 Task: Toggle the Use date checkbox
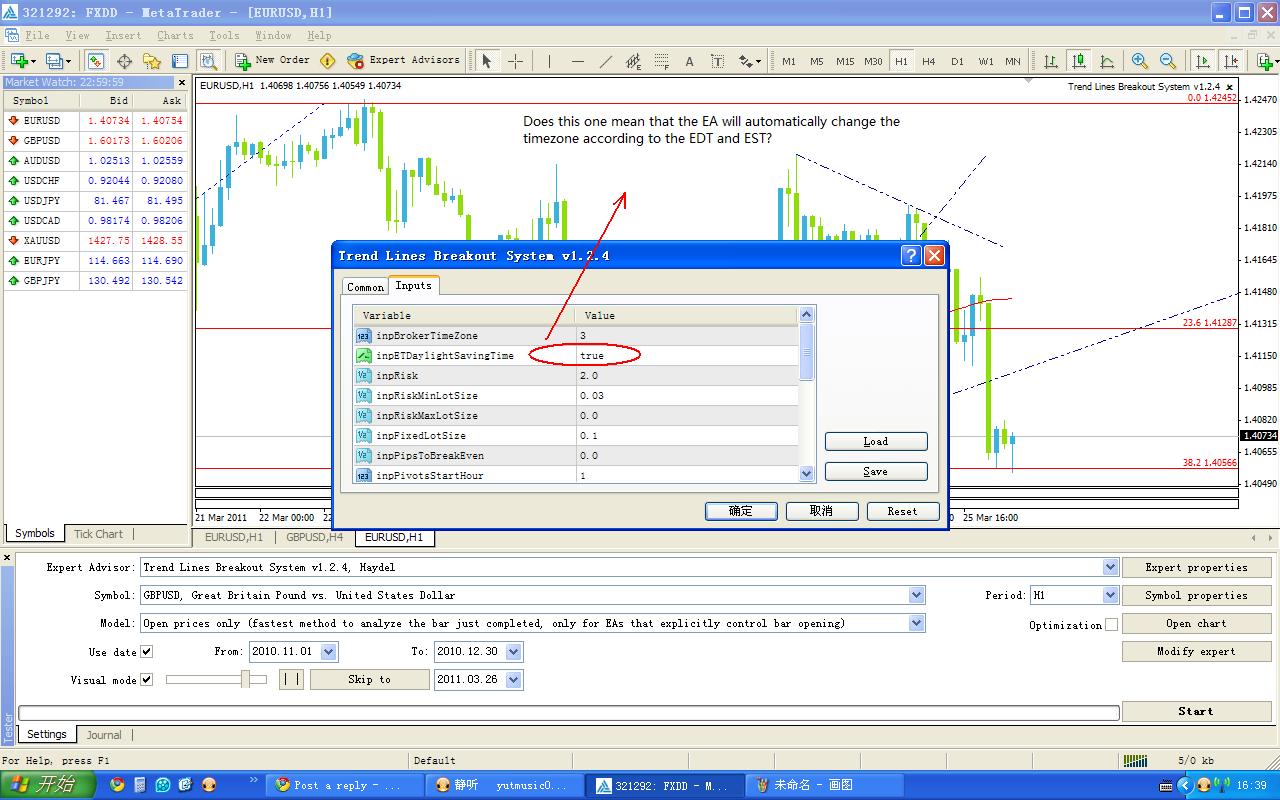[x=147, y=652]
